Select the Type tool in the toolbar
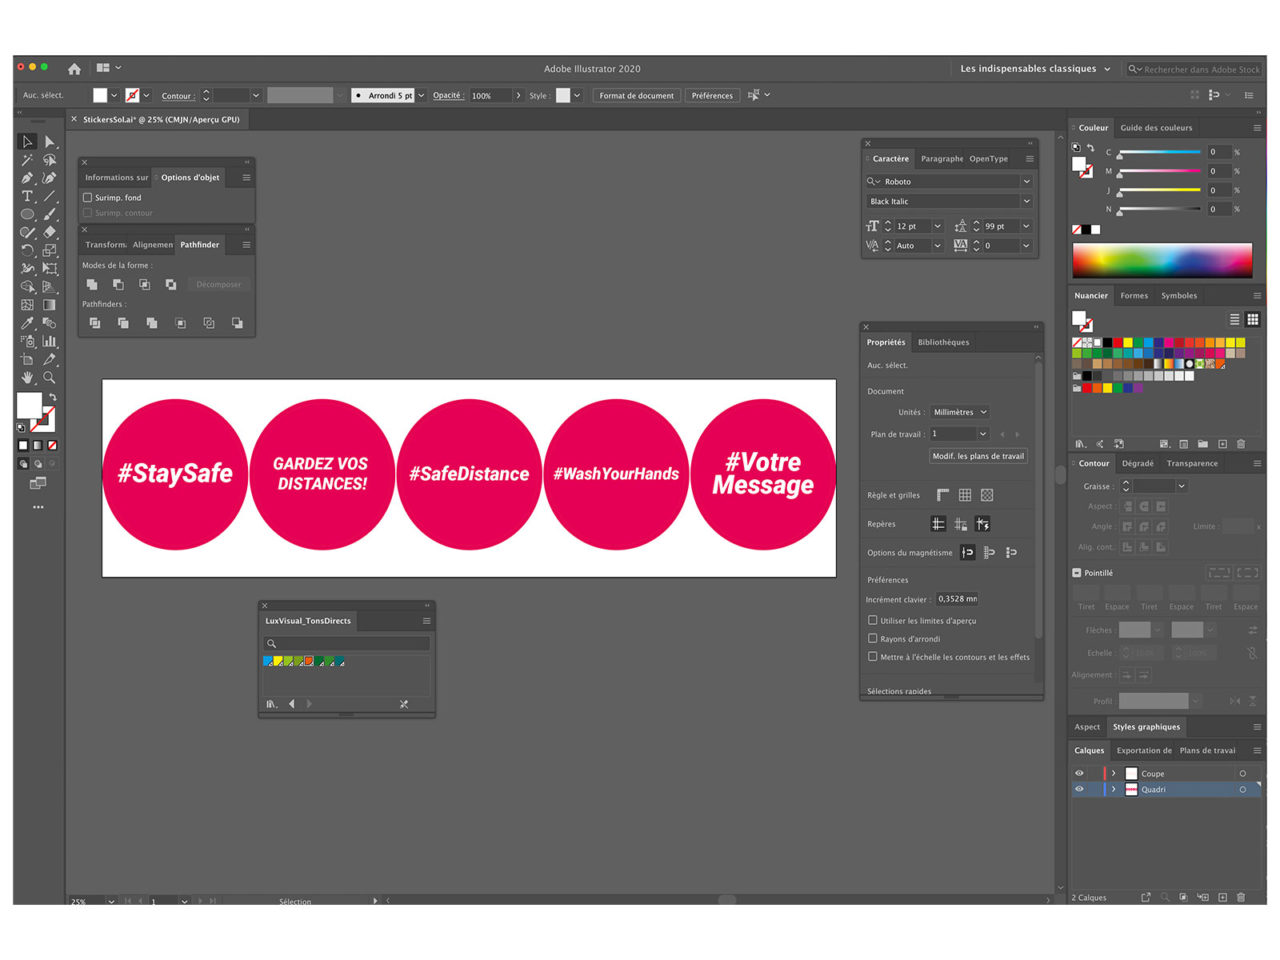 pos(27,196)
